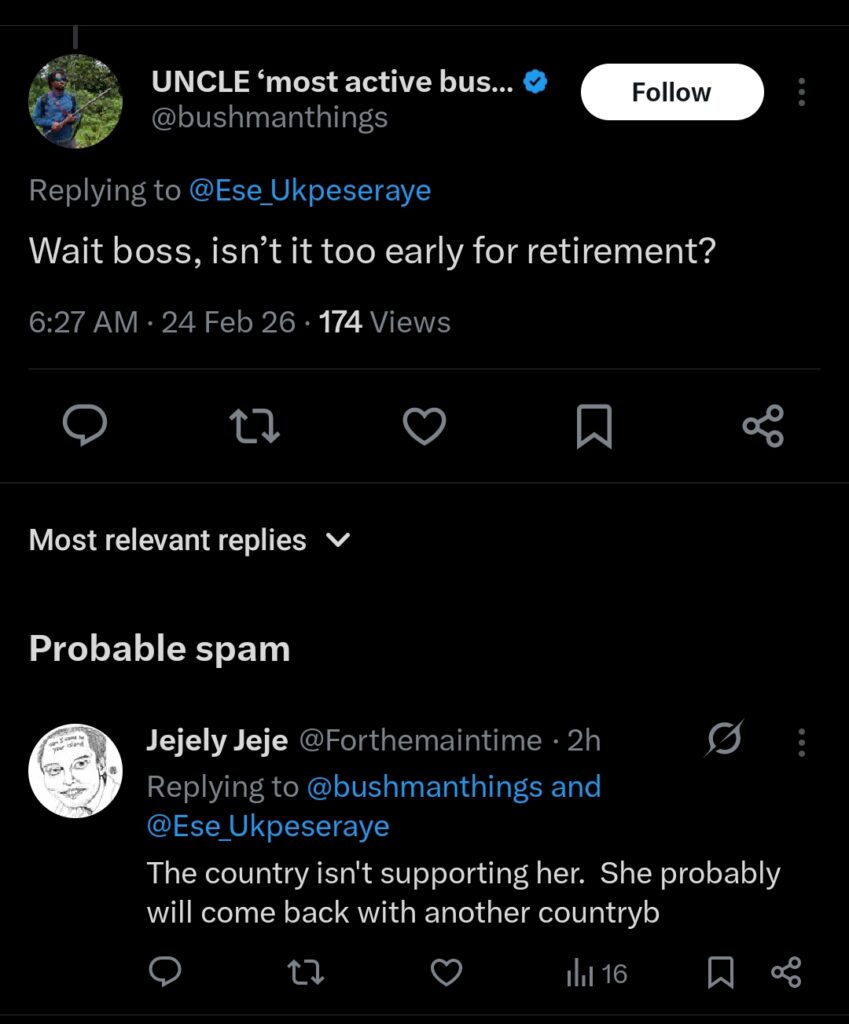The height and width of the screenshot is (1024, 849).
Task: View analytics showing 16 views
Action: tap(597, 972)
